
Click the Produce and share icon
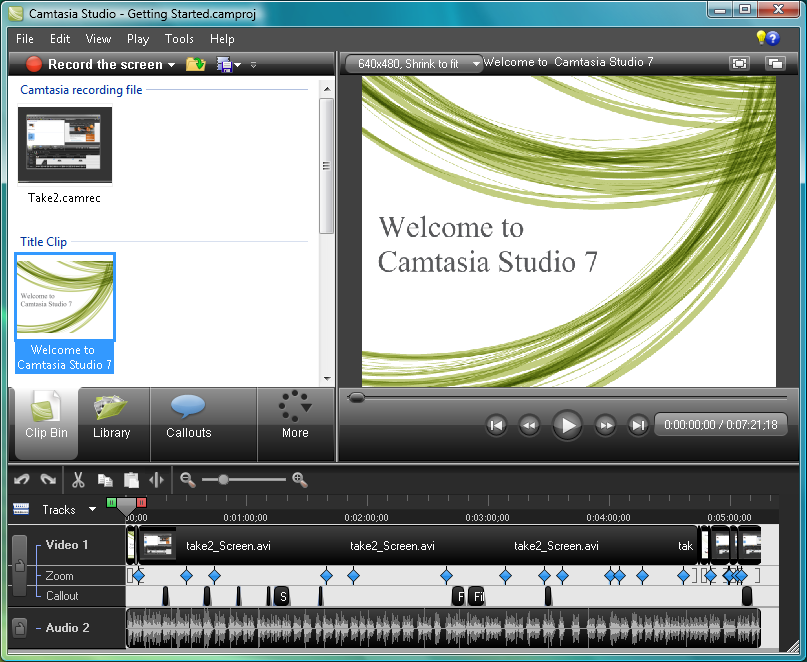pyautogui.click(x=225, y=65)
